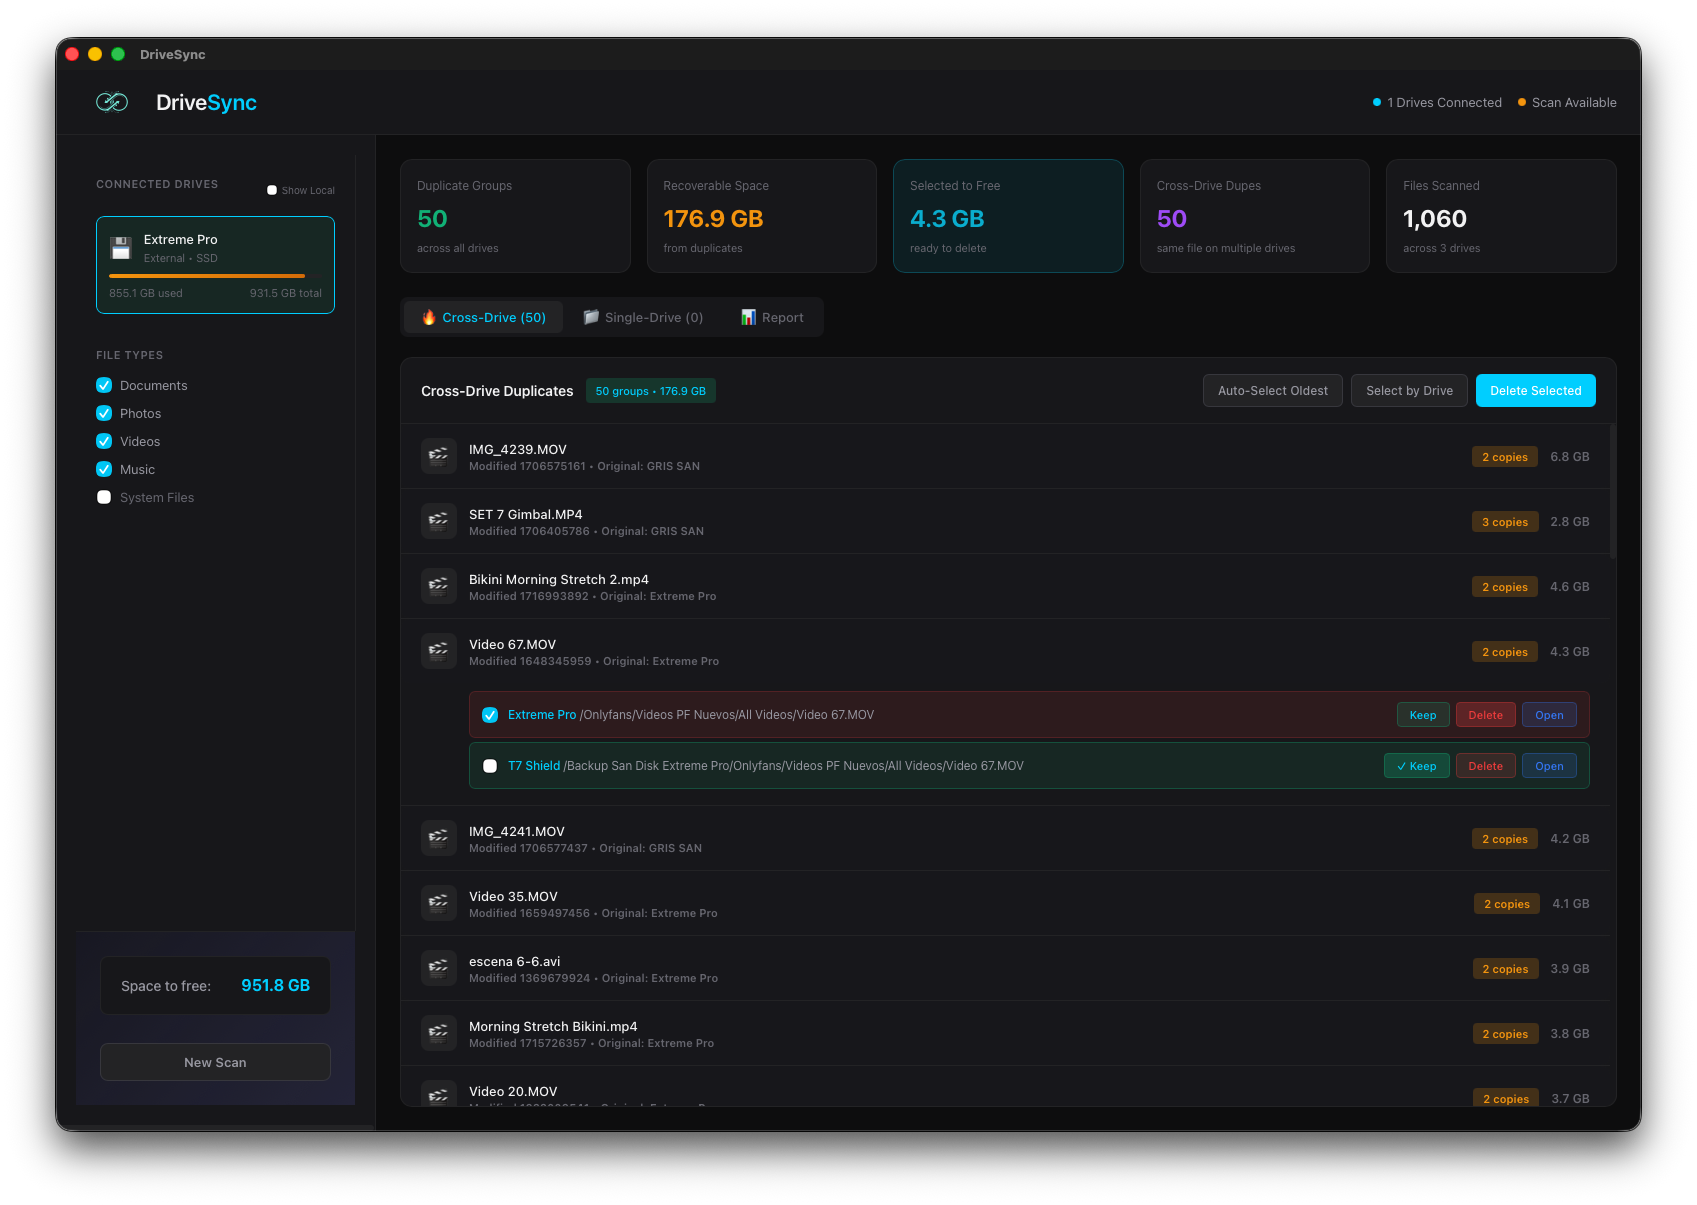Toggle the Show Local switch
Viewport: 1697px width, 1205px height.
click(x=271, y=189)
